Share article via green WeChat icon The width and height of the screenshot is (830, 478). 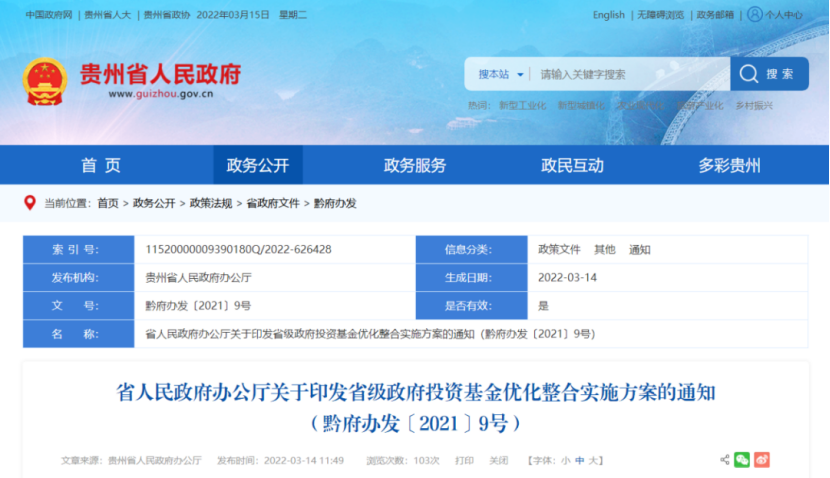click(742, 459)
